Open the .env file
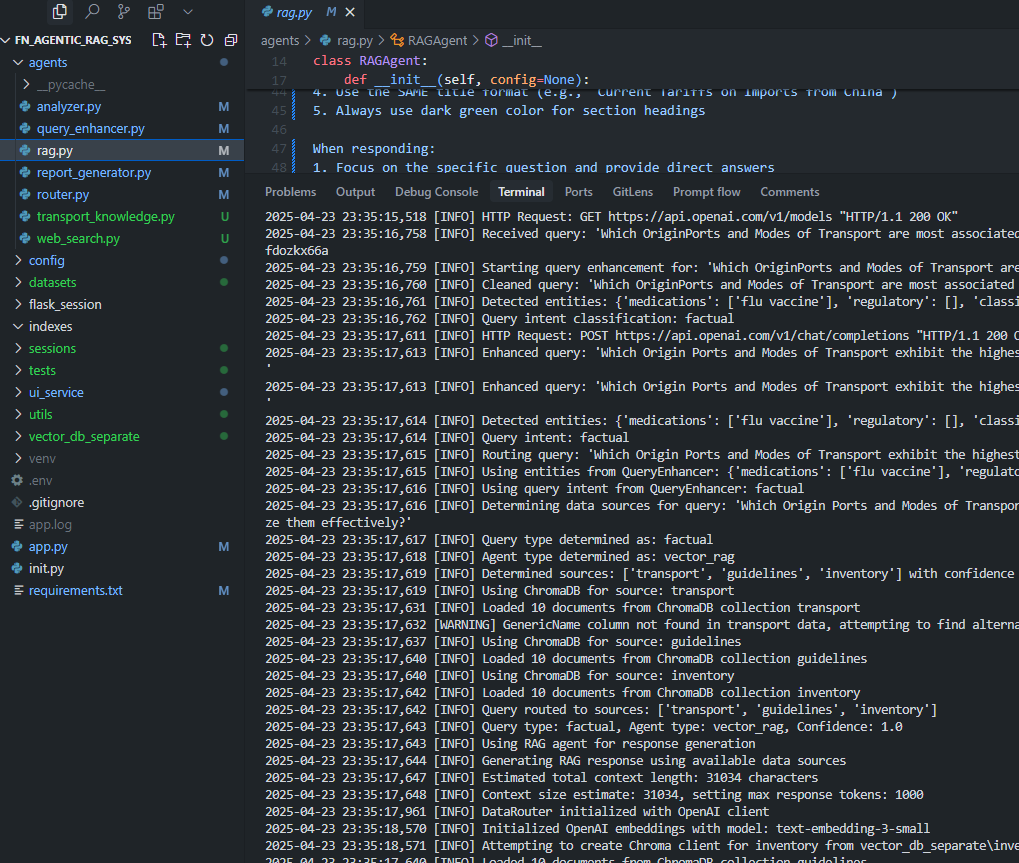 (x=40, y=481)
